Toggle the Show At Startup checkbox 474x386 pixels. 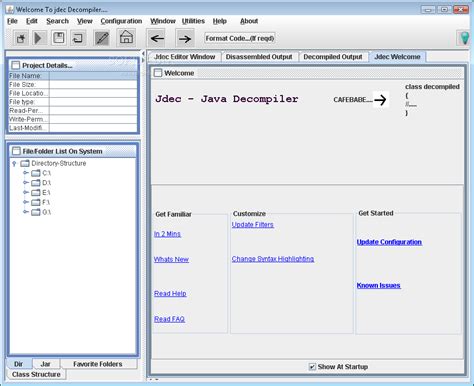point(312,367)
